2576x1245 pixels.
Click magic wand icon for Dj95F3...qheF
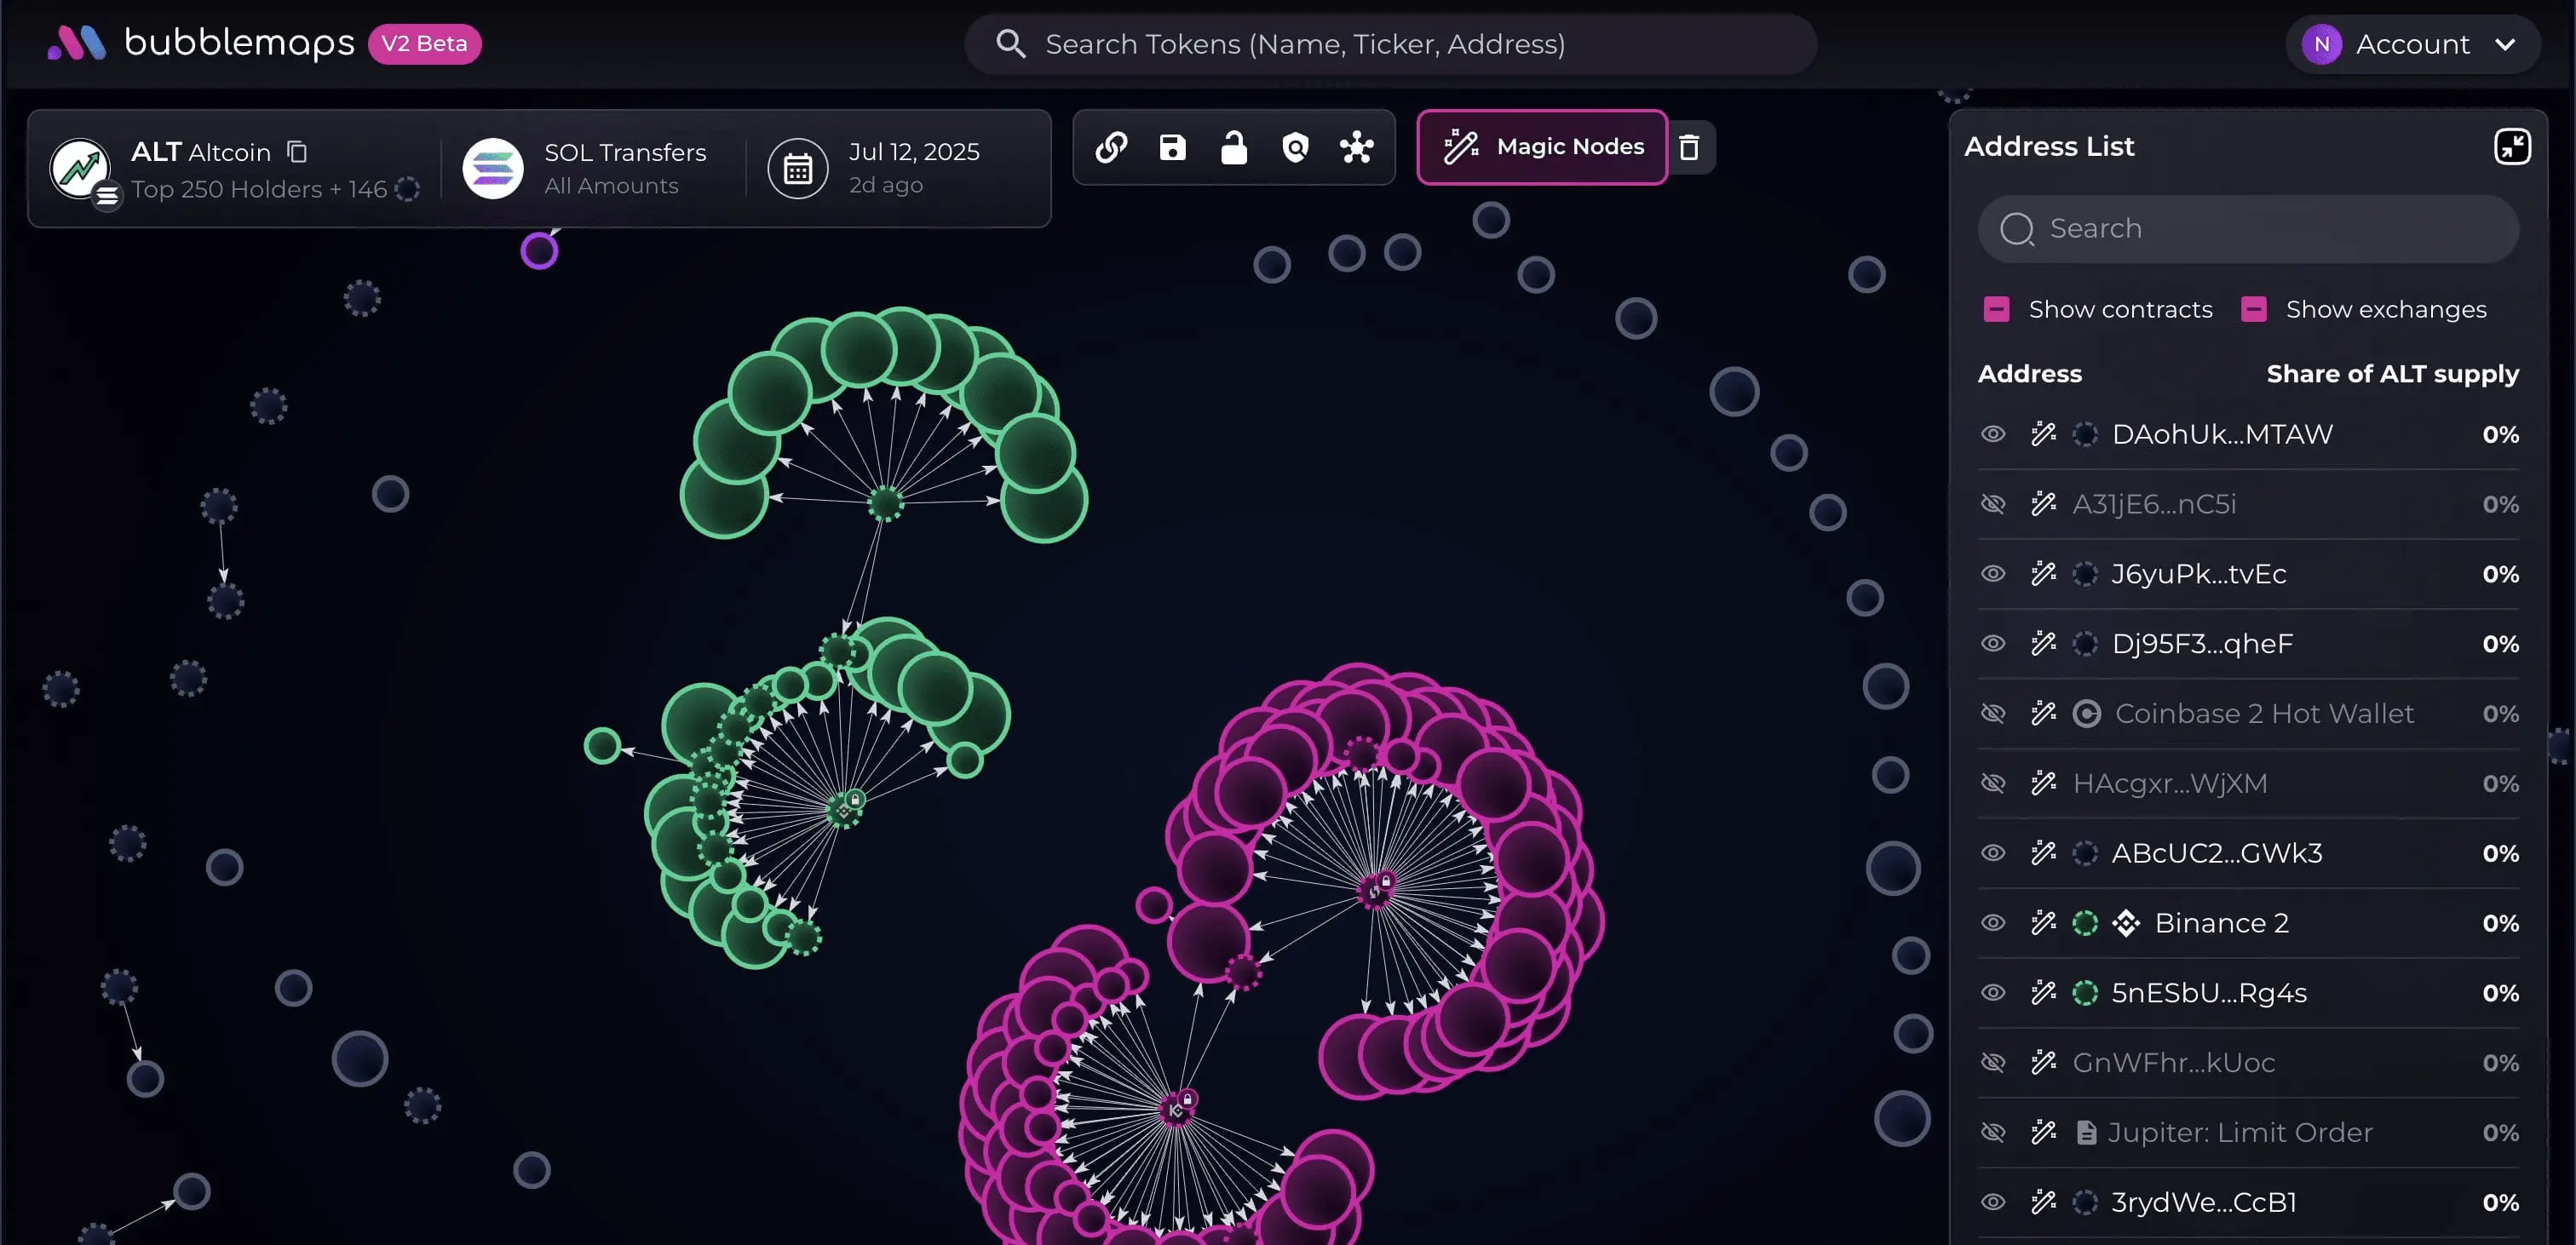click(2043, 644)
